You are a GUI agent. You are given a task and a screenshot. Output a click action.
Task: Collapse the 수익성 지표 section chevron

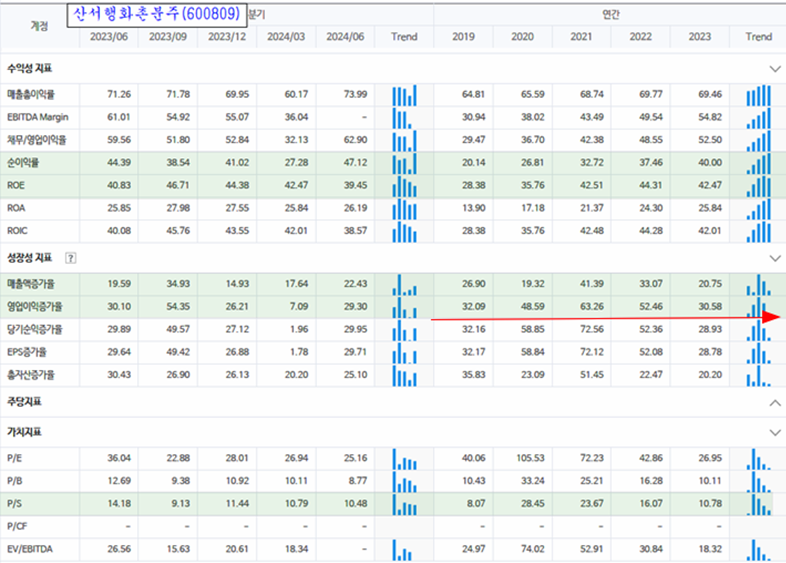pos(774,69)
